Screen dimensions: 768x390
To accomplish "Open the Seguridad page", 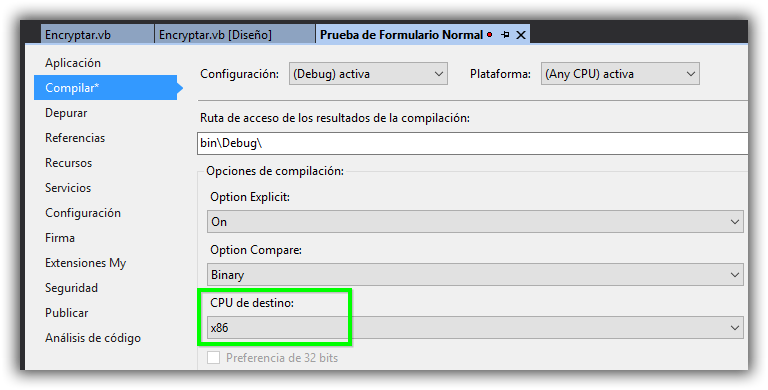I will tap(72, 288).
